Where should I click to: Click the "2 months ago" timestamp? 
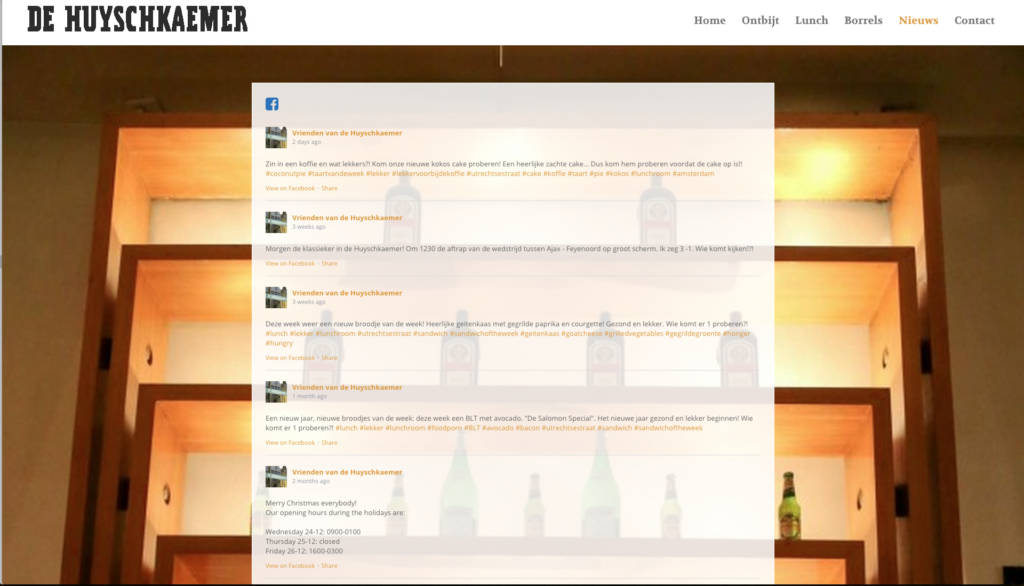tap(311, 481)
